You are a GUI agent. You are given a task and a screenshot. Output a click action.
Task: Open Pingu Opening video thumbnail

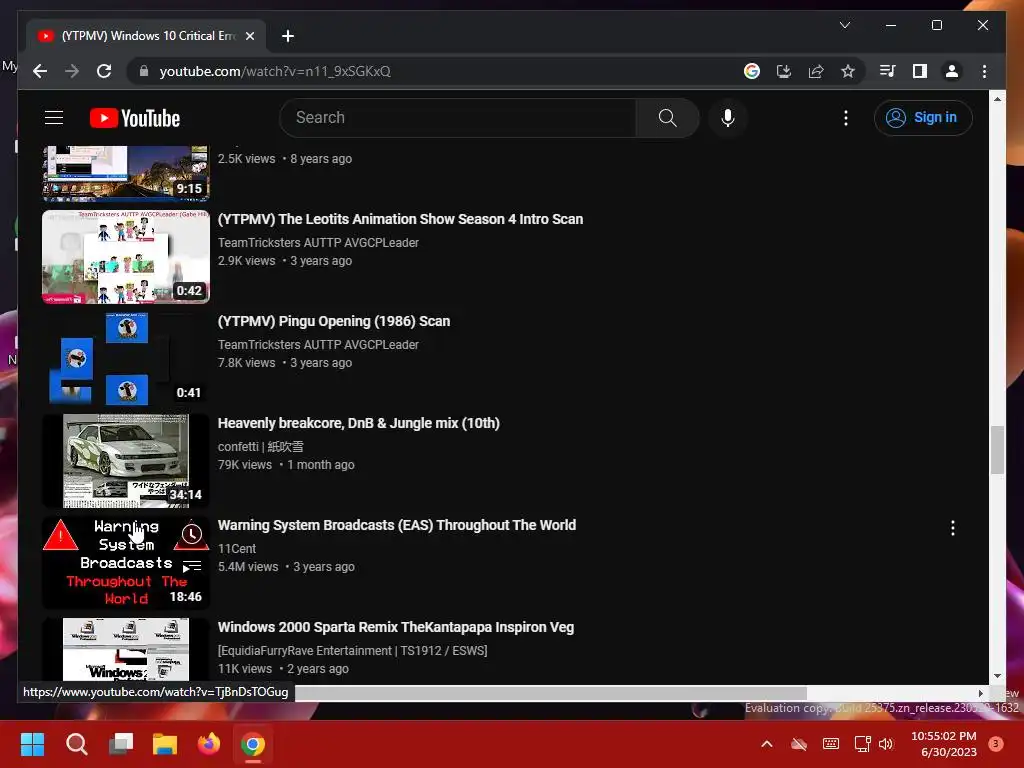126,359
